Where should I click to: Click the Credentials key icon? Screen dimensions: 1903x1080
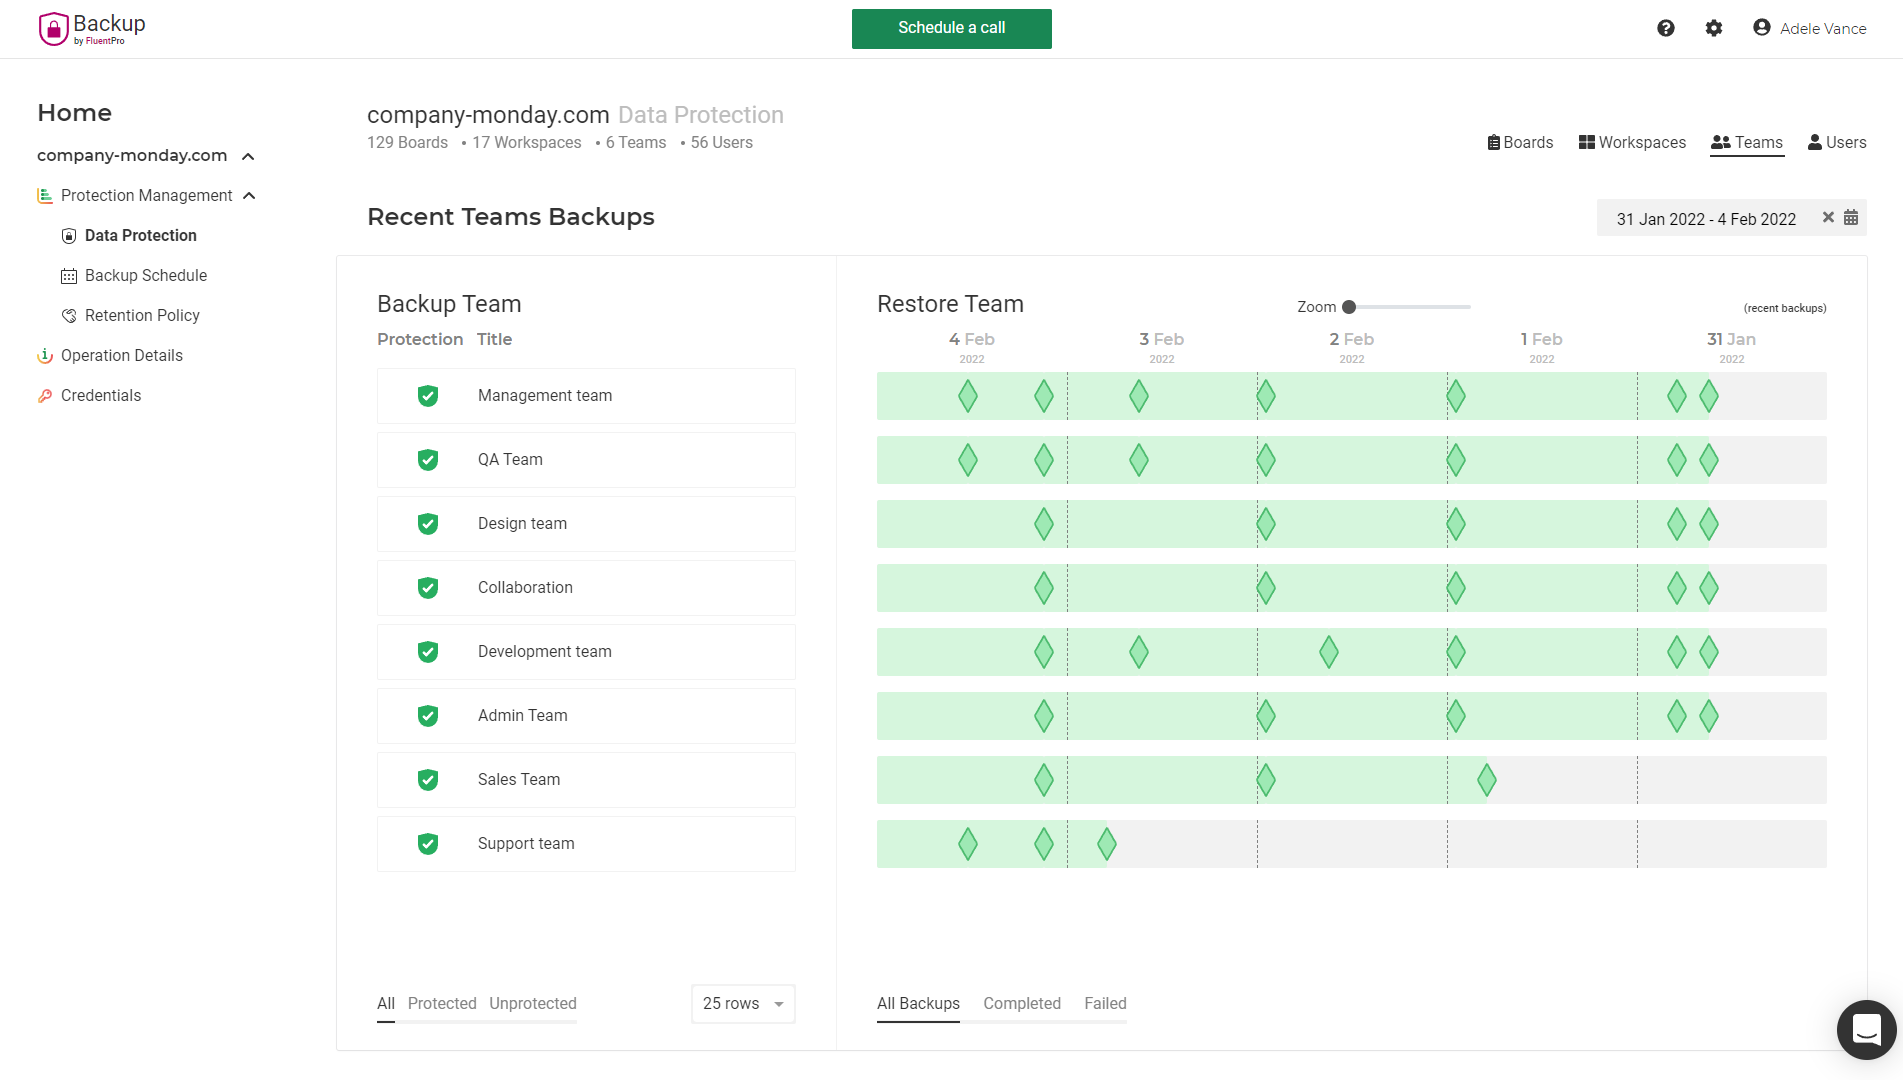pos(45,396)
